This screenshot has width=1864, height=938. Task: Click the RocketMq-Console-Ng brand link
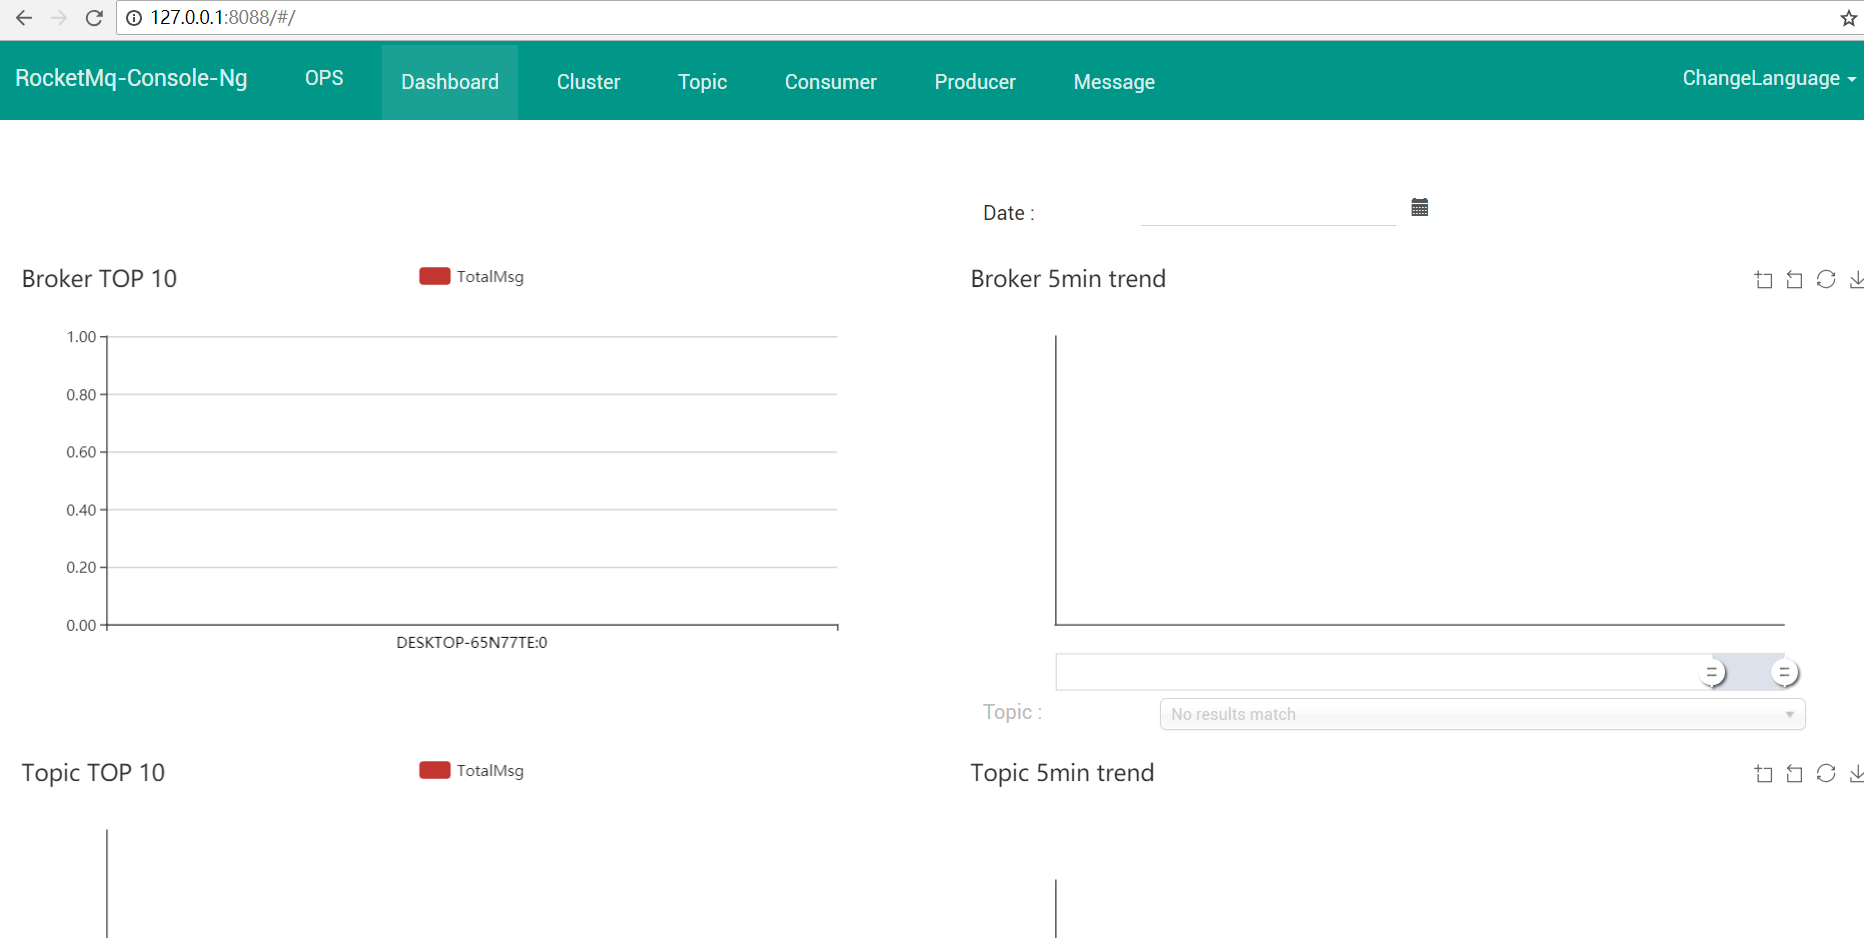click(x=131, y=79)
